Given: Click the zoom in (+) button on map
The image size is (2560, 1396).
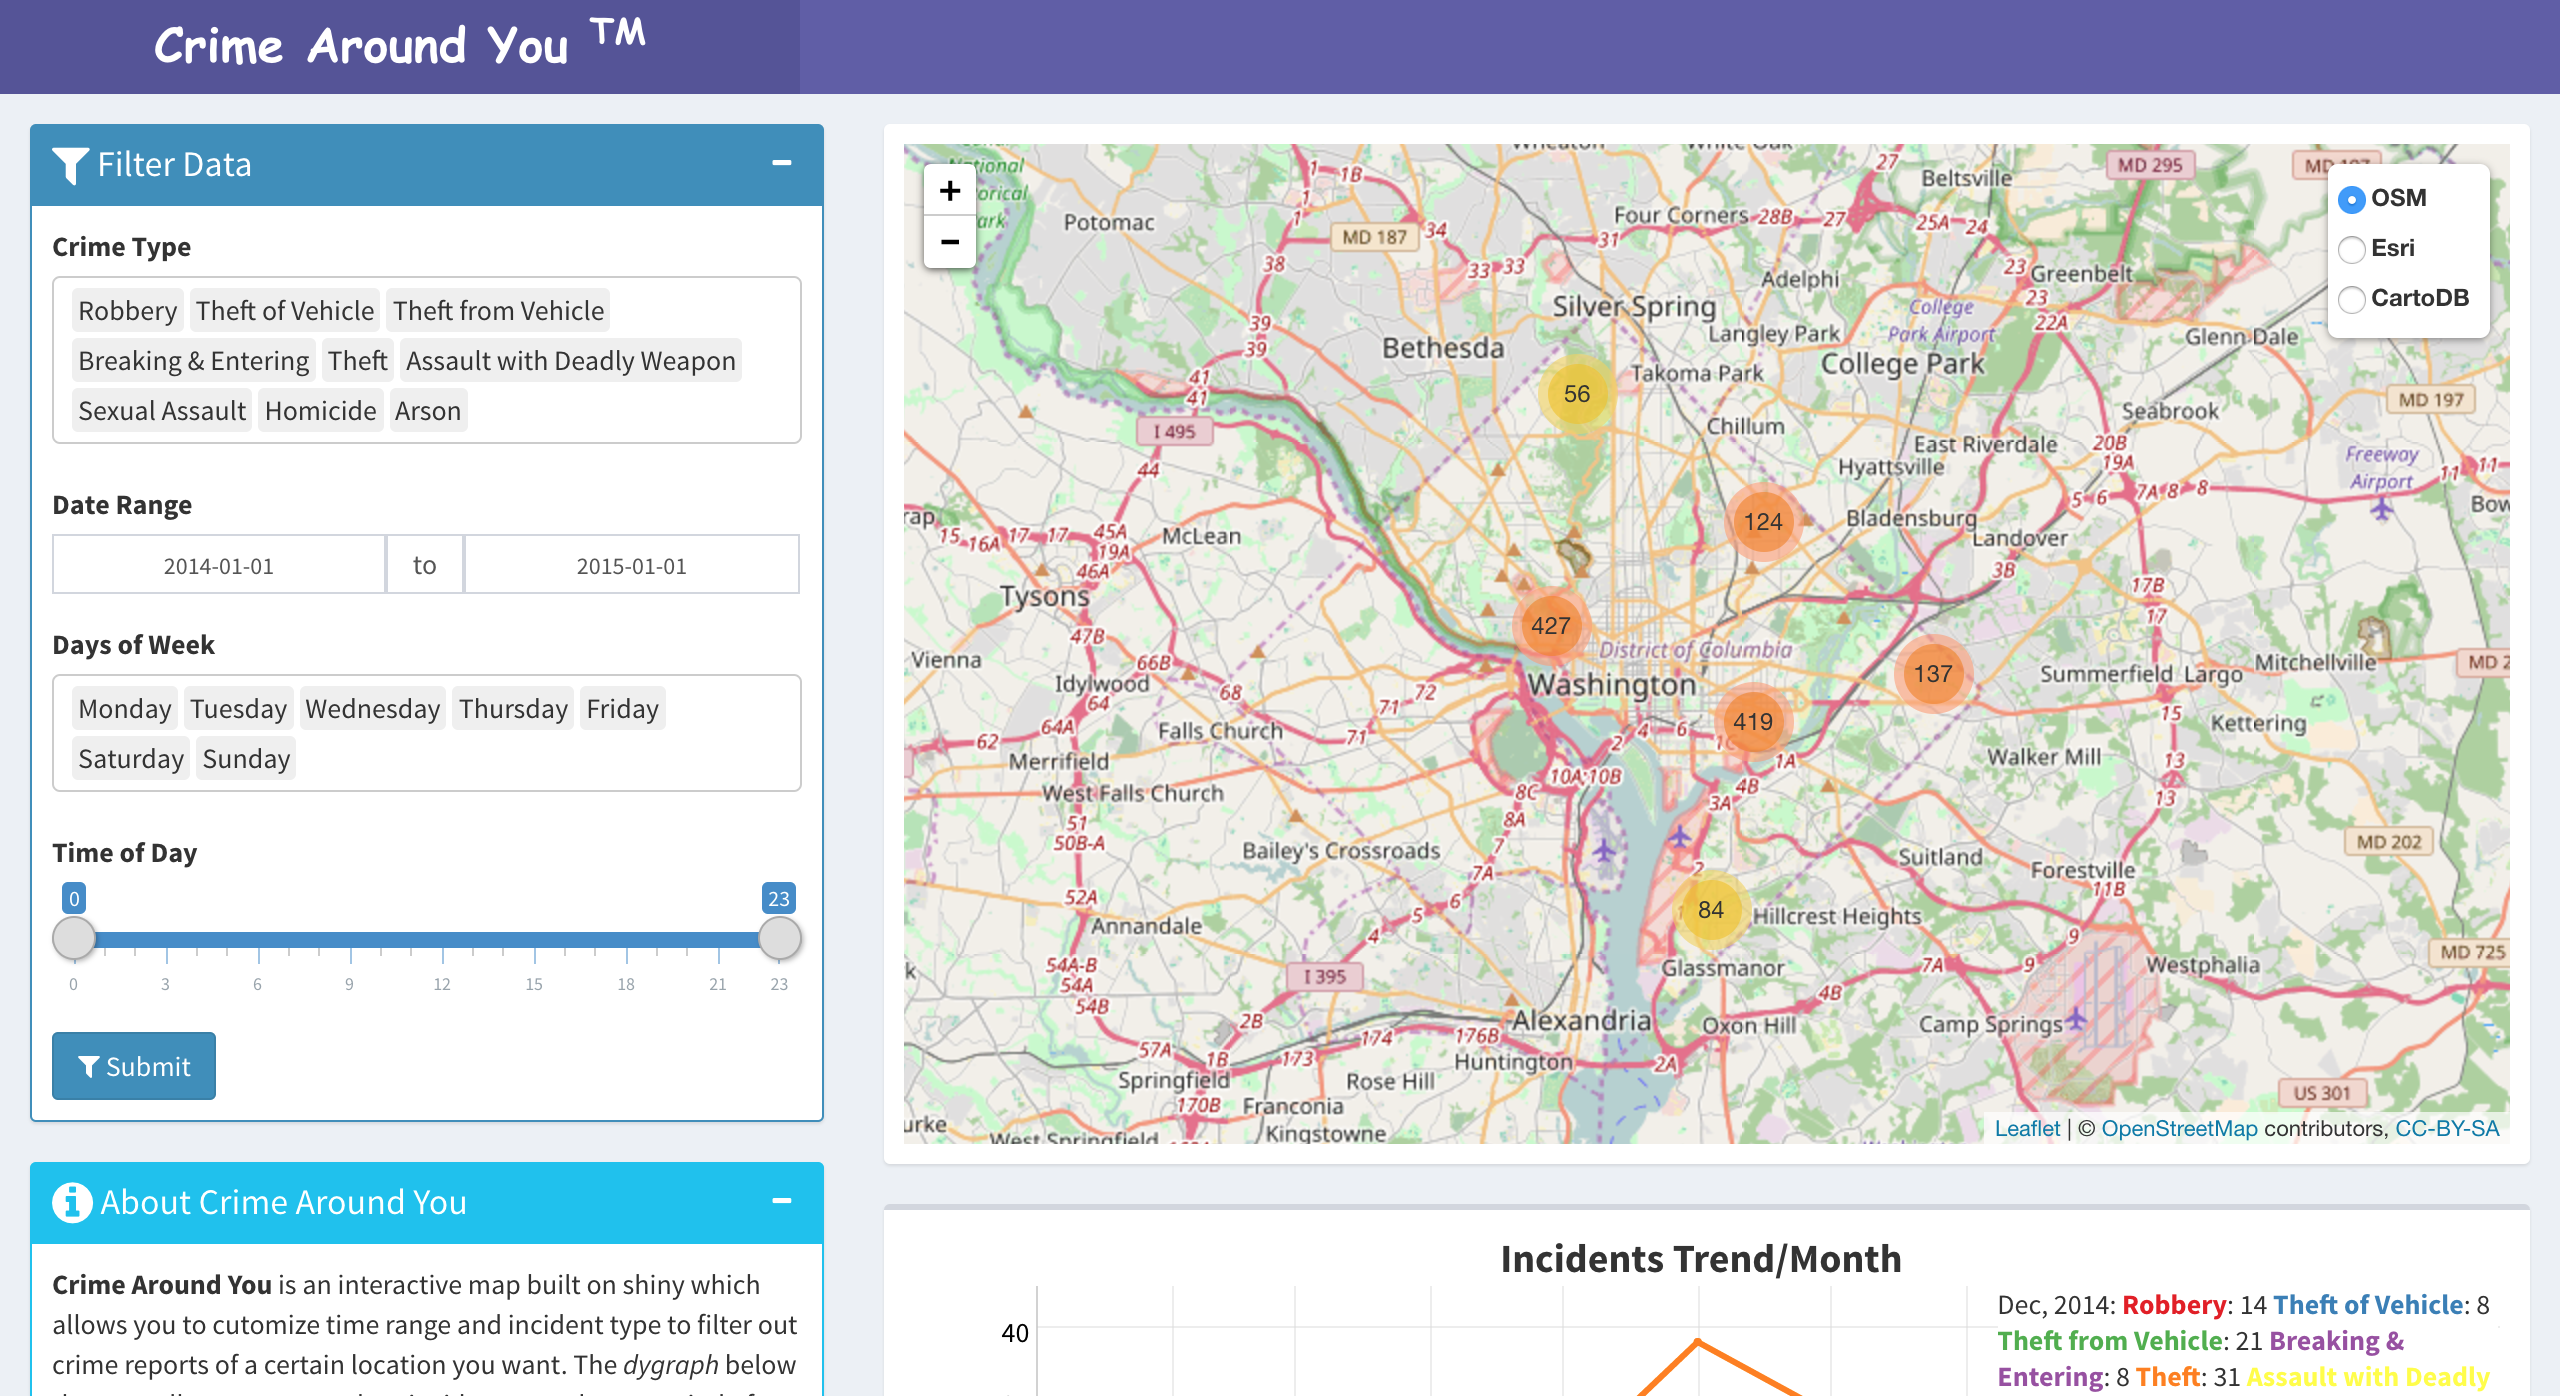Looking at the screenshot, I should click(x=951, y=191).
